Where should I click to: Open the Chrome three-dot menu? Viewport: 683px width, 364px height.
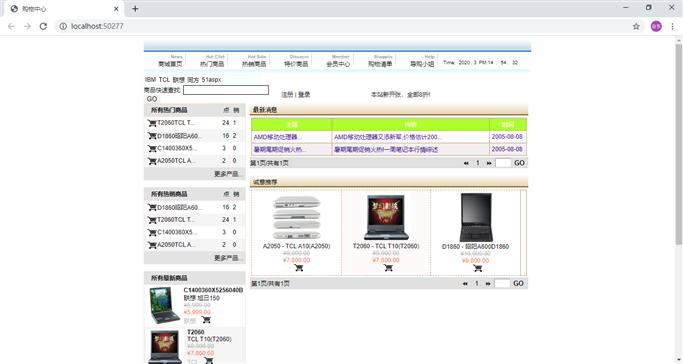tap(673, 26)
